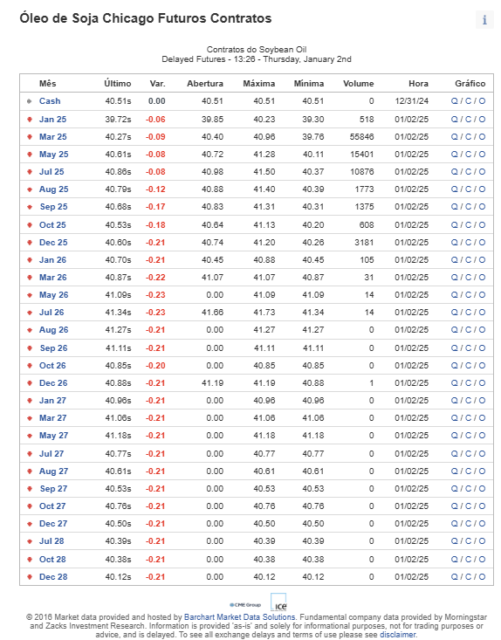Open the Dec 25 contract link
Image resolution: width=501 pixels, height=640 pixels.
pyautogui.click(x=53, y=242)
